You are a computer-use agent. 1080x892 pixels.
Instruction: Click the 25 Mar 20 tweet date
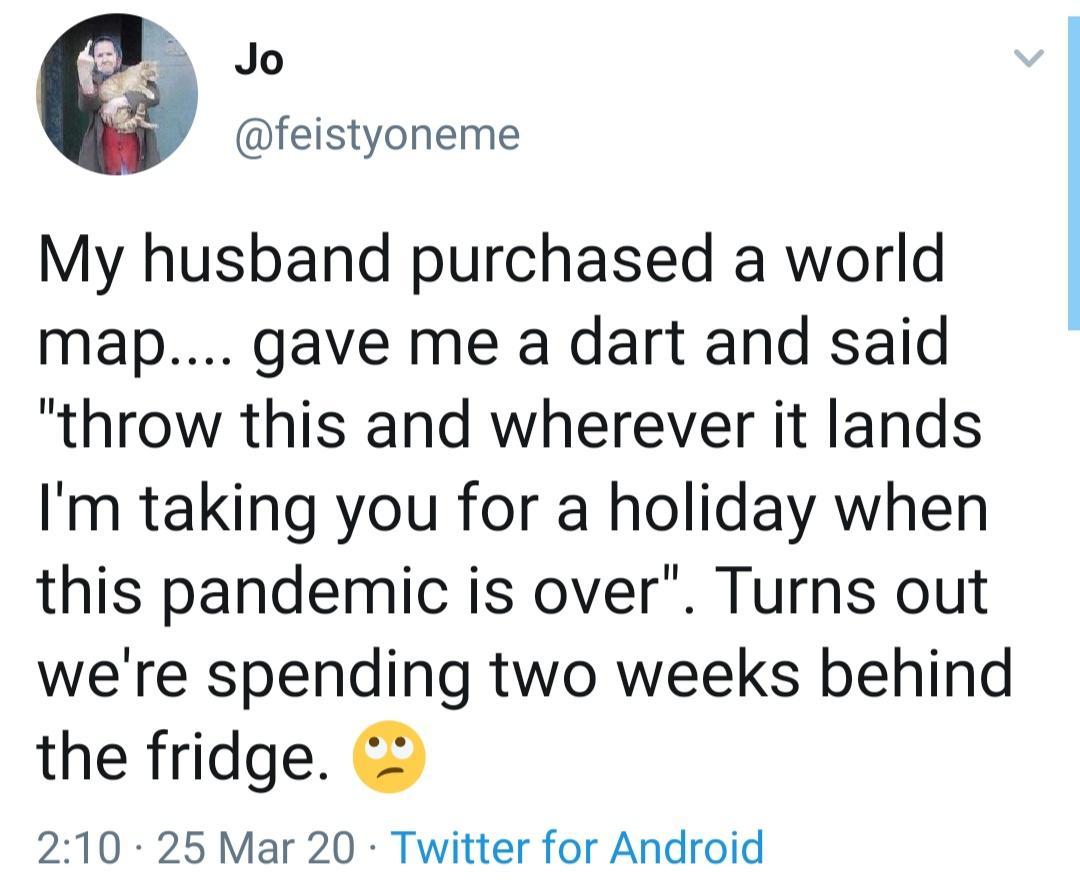tap(256, 848)
